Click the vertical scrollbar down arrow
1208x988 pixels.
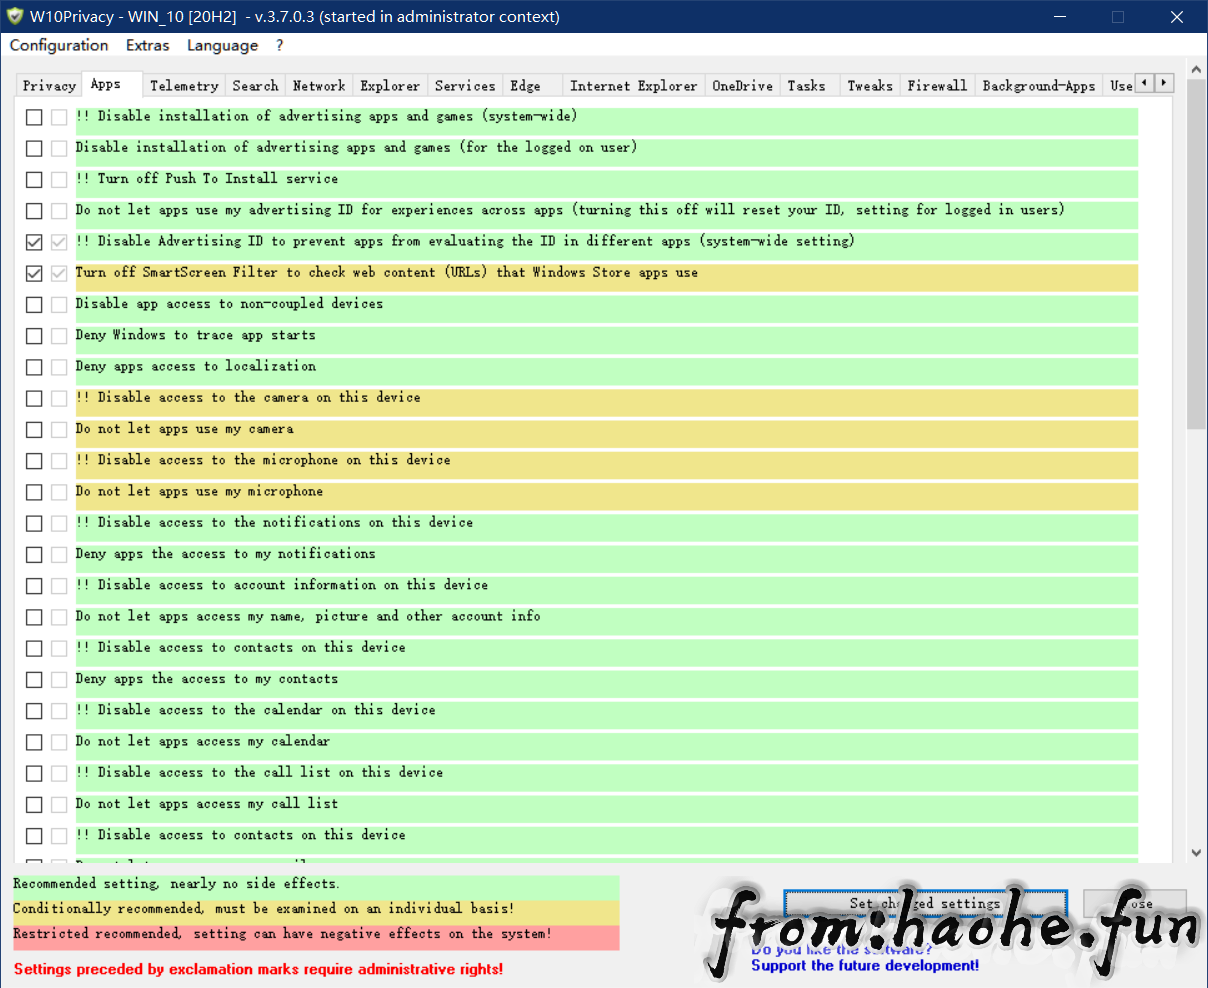[1196, 853]
